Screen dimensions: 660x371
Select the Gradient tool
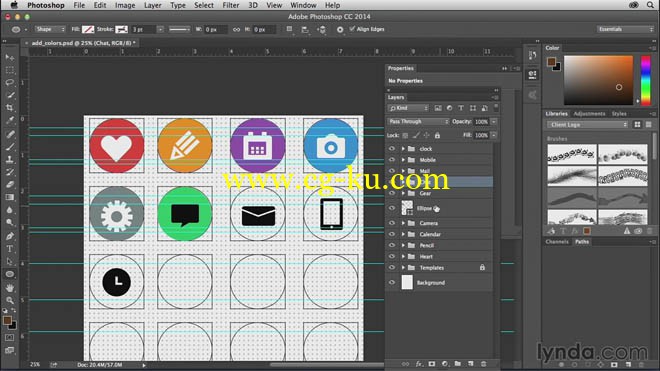pyautogui.click(x=10, y=197)
